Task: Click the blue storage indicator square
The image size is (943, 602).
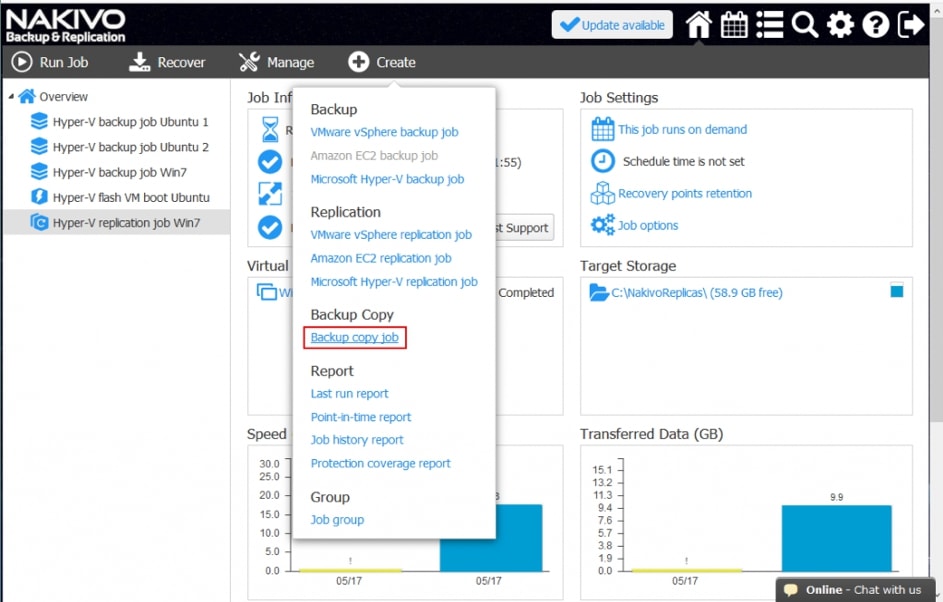Action: (896, 291)
